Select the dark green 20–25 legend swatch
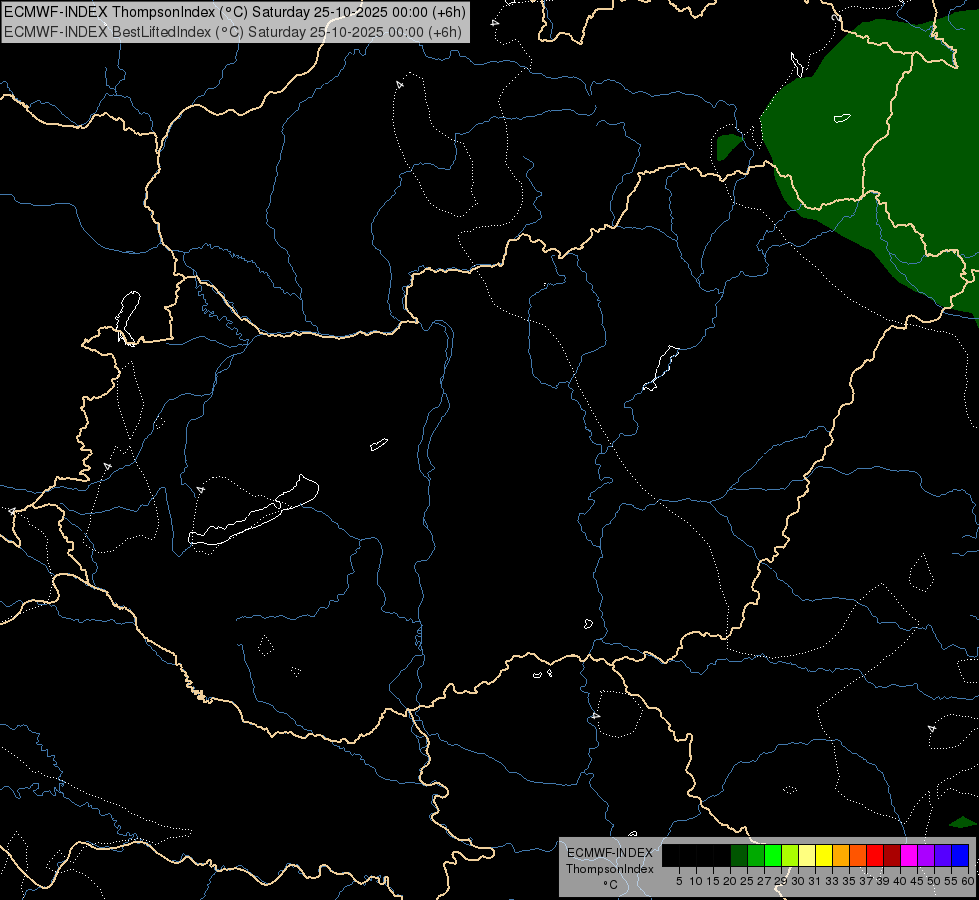 [739, 855]
